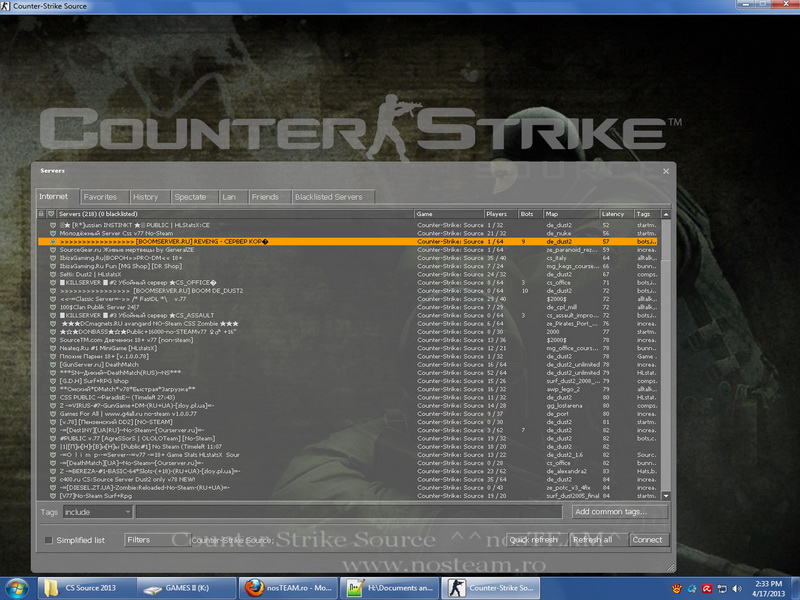Screen dimensions: 800x600
Task: Click the red antivirus tray icon
Action: tap(707, 589)
